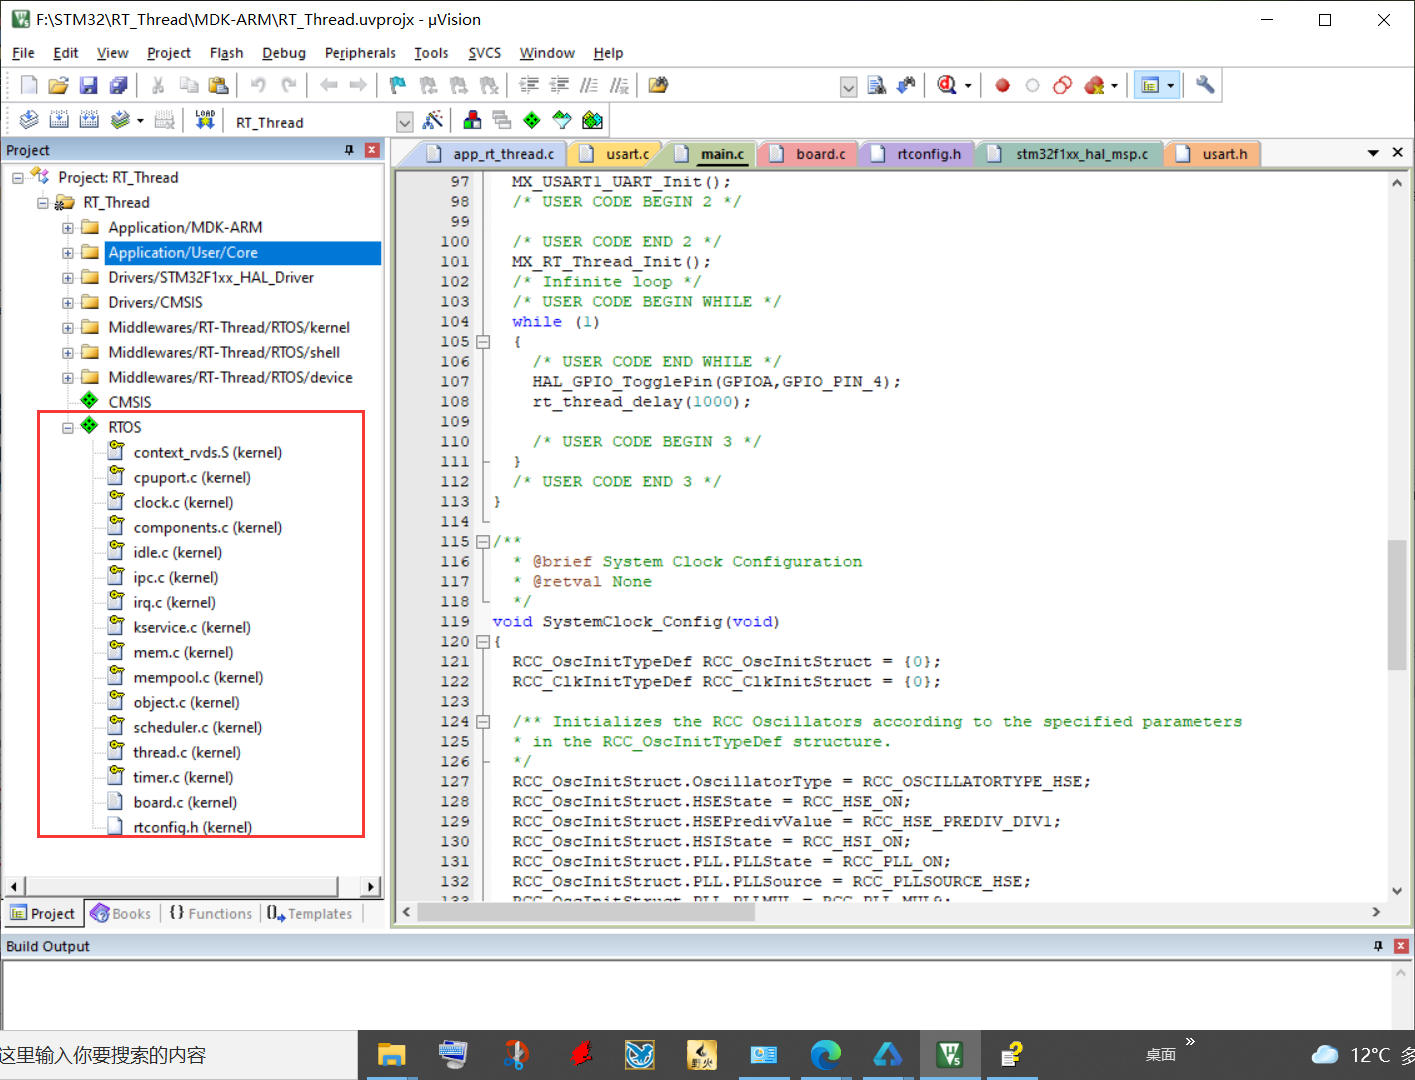Open Options for Target with the magic wand icon
This screenshot has height=1080, width=1415.
(x=433, y=121)
